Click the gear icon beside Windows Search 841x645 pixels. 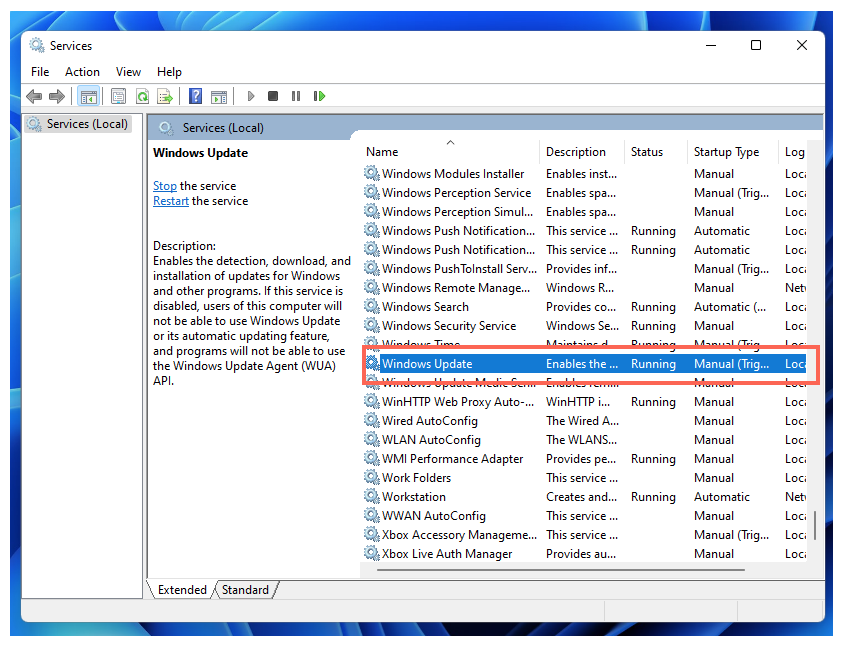click(x=371, y=306)
